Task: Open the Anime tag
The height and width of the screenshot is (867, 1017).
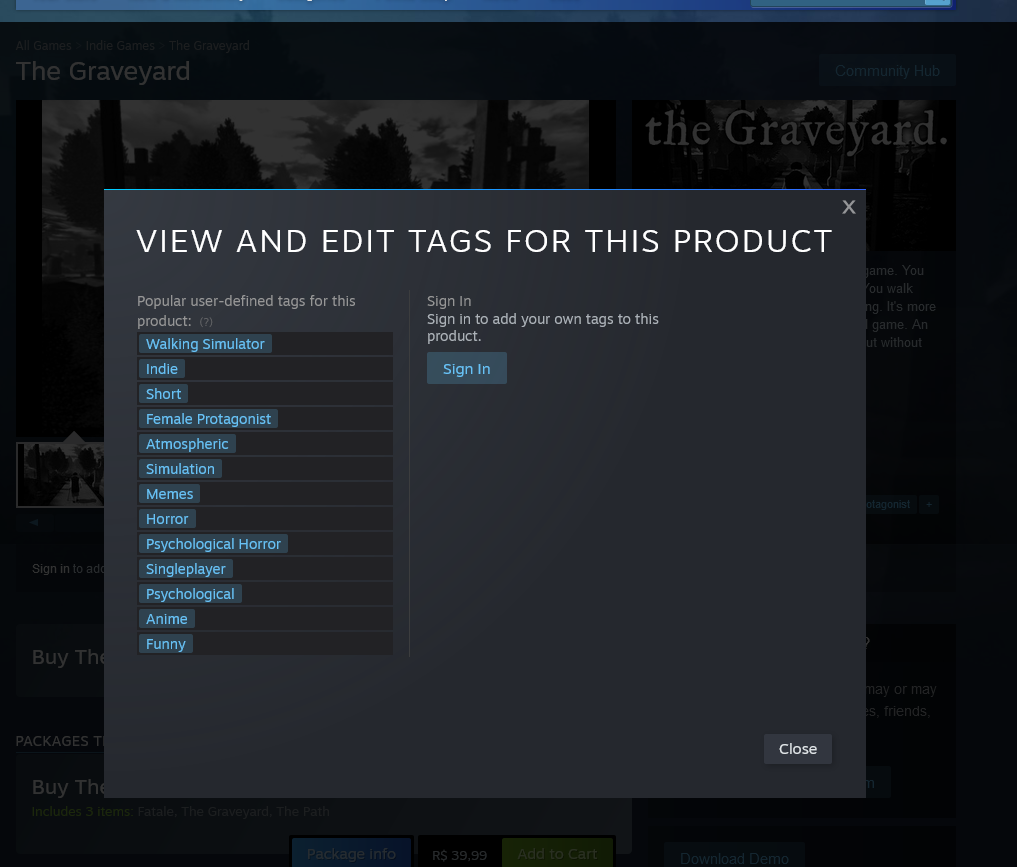Action: [167, 619]
